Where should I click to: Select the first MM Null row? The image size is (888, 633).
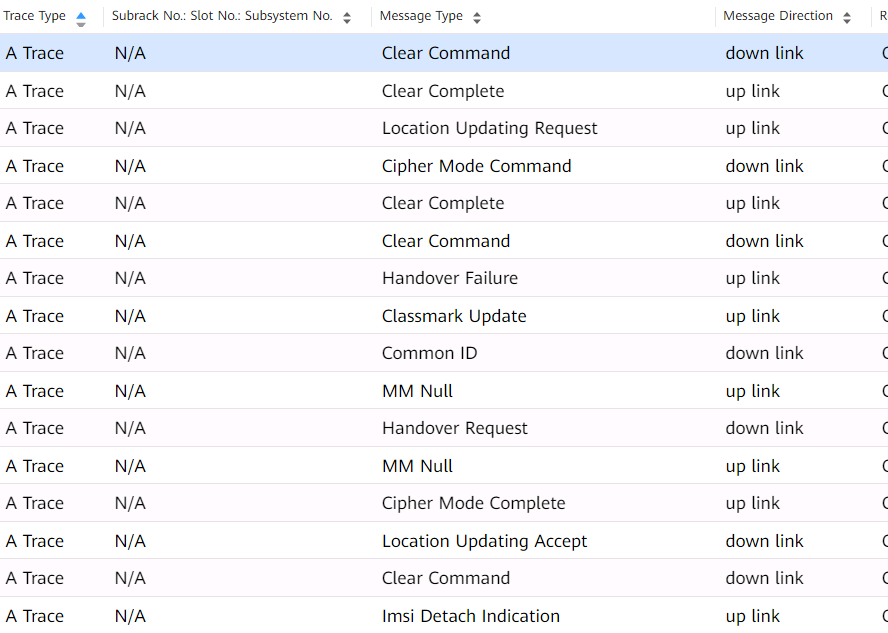444,391
